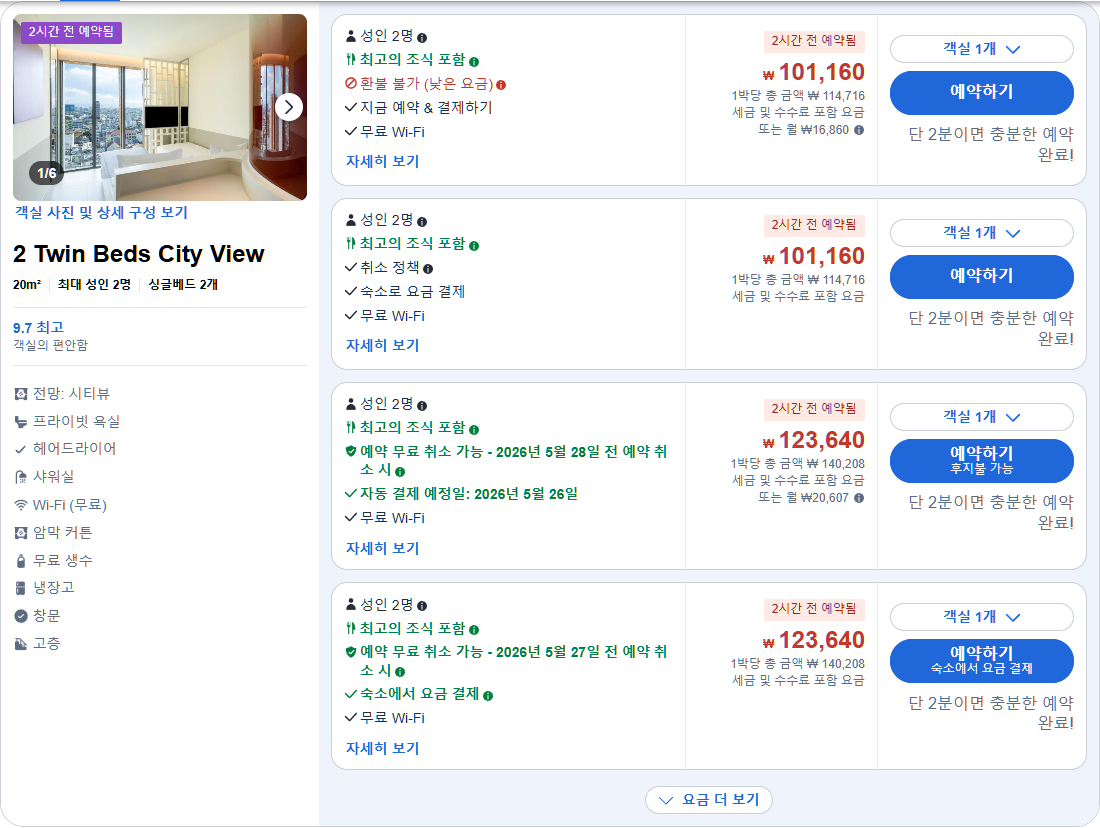This screenshot has height=828, width=1100.
Task: Click the next photo arrow on room image
Action: click(289, 106)
